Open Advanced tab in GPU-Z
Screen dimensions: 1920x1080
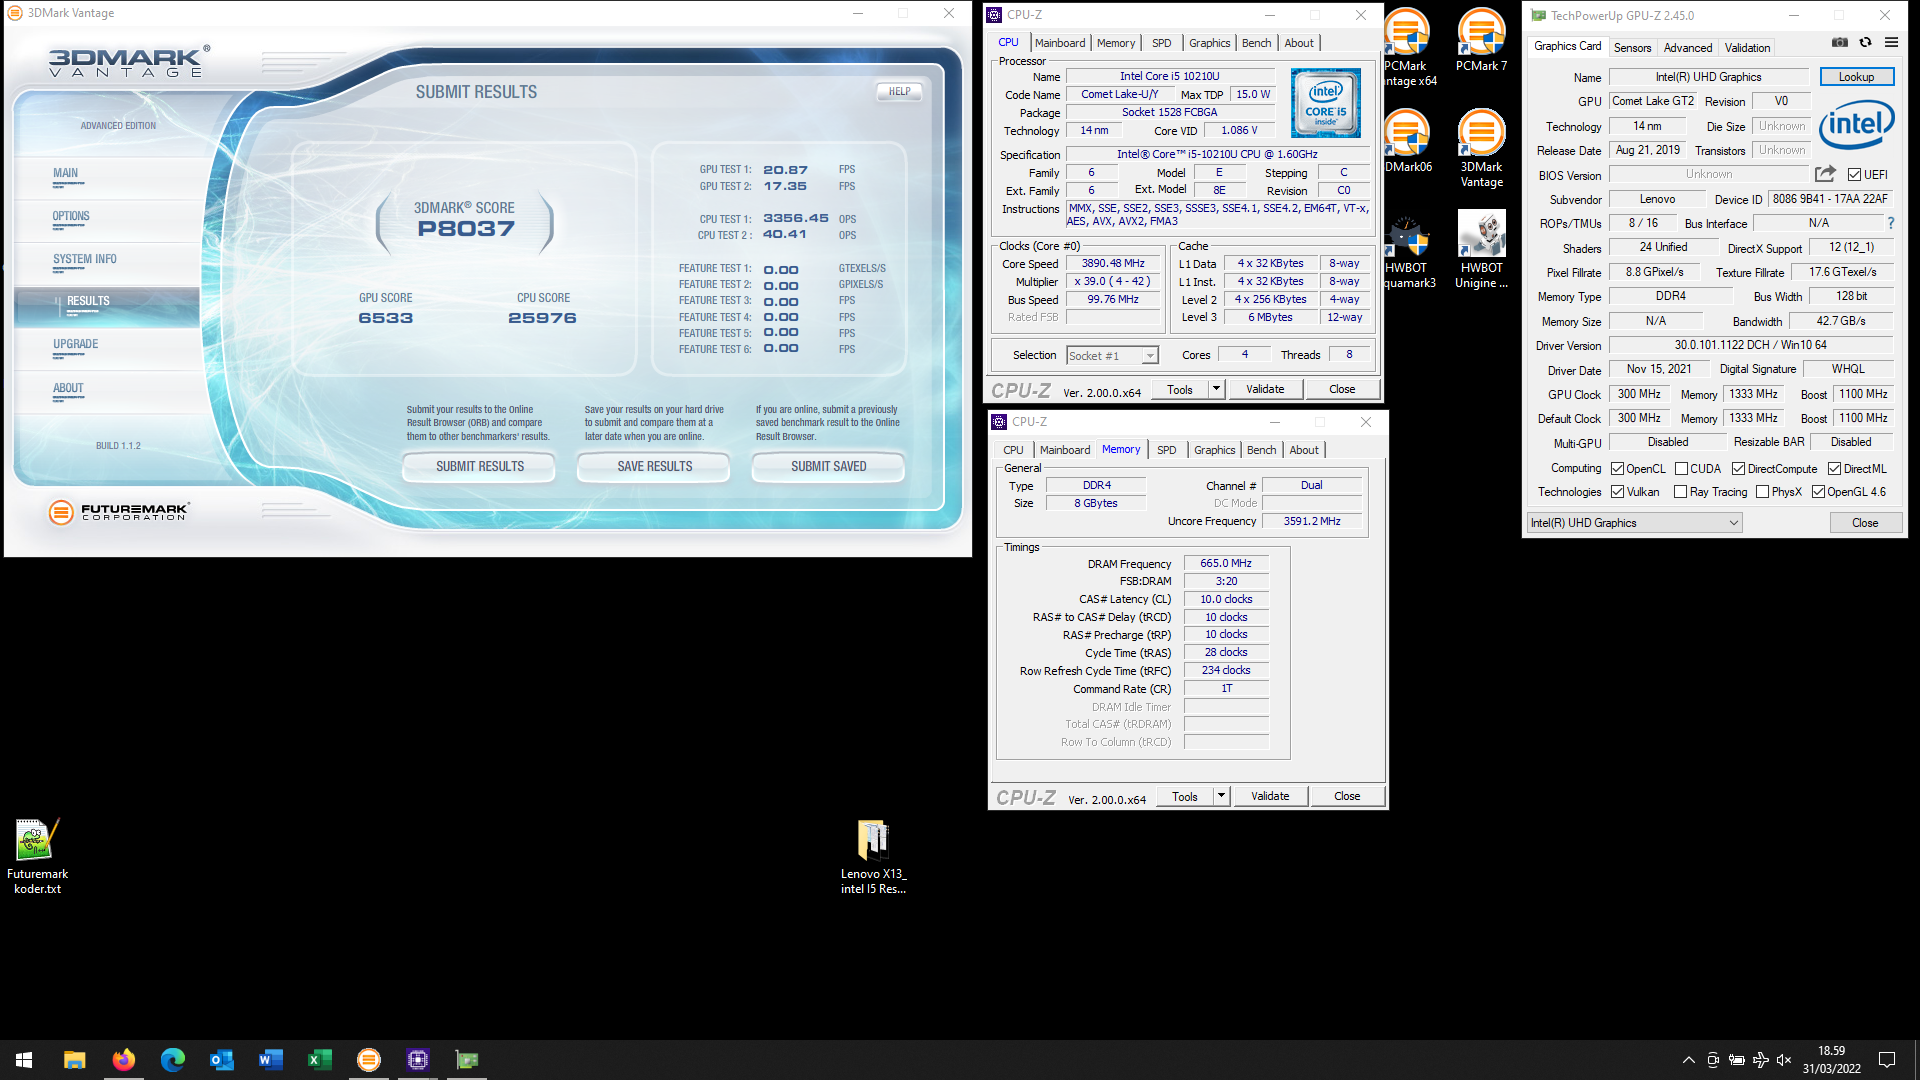(x=1688, y=47)
